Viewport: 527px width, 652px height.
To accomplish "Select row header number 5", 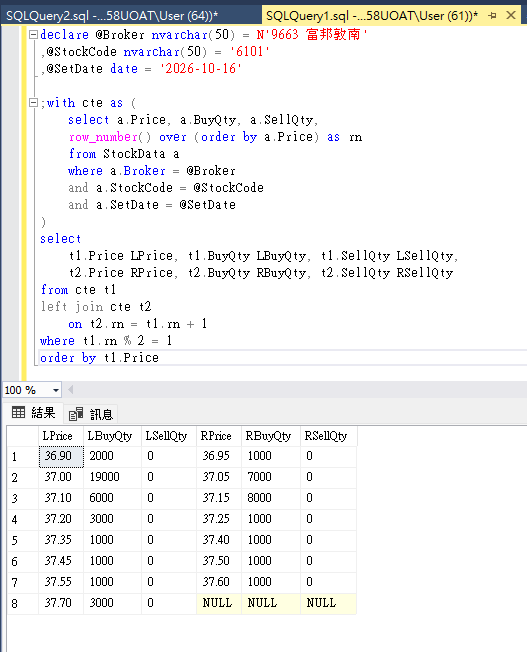I will coord(23,541).
